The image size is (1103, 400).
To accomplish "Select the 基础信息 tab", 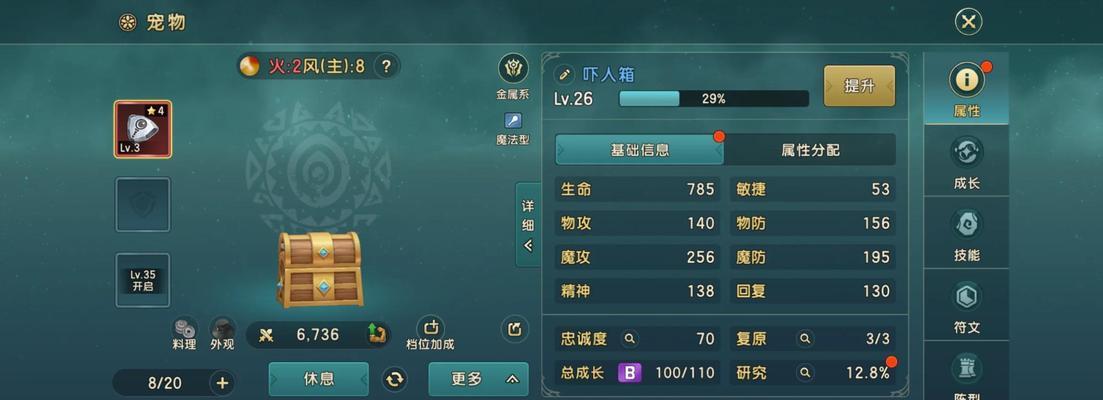I will (639, 150).
